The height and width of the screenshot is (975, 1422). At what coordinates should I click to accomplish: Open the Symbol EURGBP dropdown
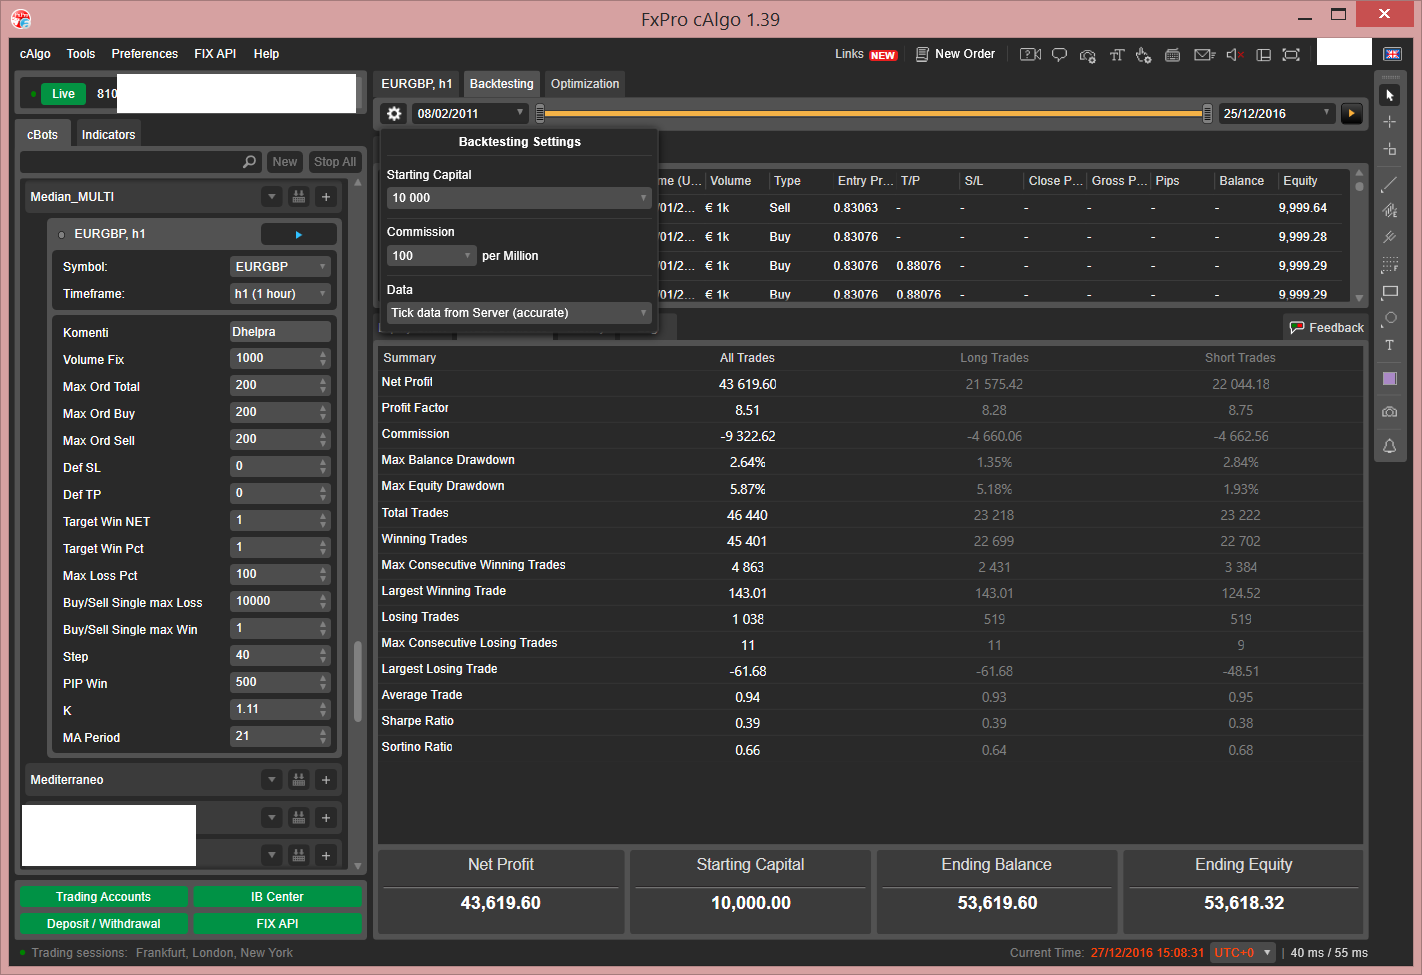click(x=280, y=267)
